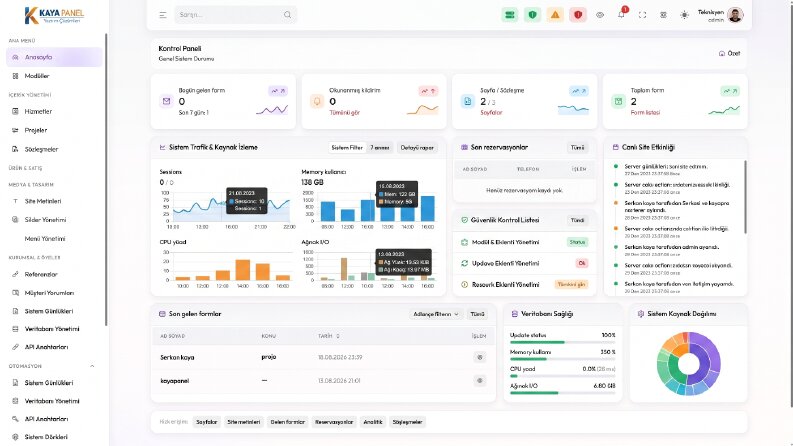Viewport: 793px width, 446px height.
Task: Click the bell icon on Okunmamış bildirim card
Action: pyautogui.click(x=317, y=101)
